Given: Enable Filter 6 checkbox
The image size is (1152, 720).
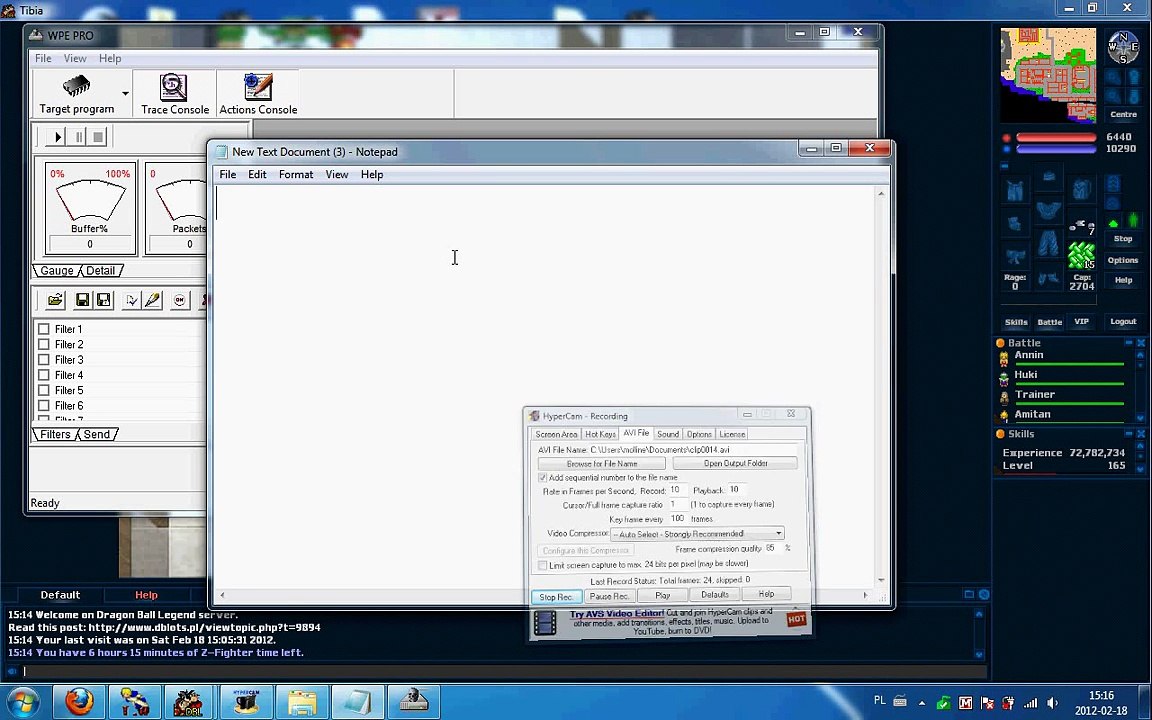Looking at the screenshot, I should pyautogui.click(x=43, y=406).
